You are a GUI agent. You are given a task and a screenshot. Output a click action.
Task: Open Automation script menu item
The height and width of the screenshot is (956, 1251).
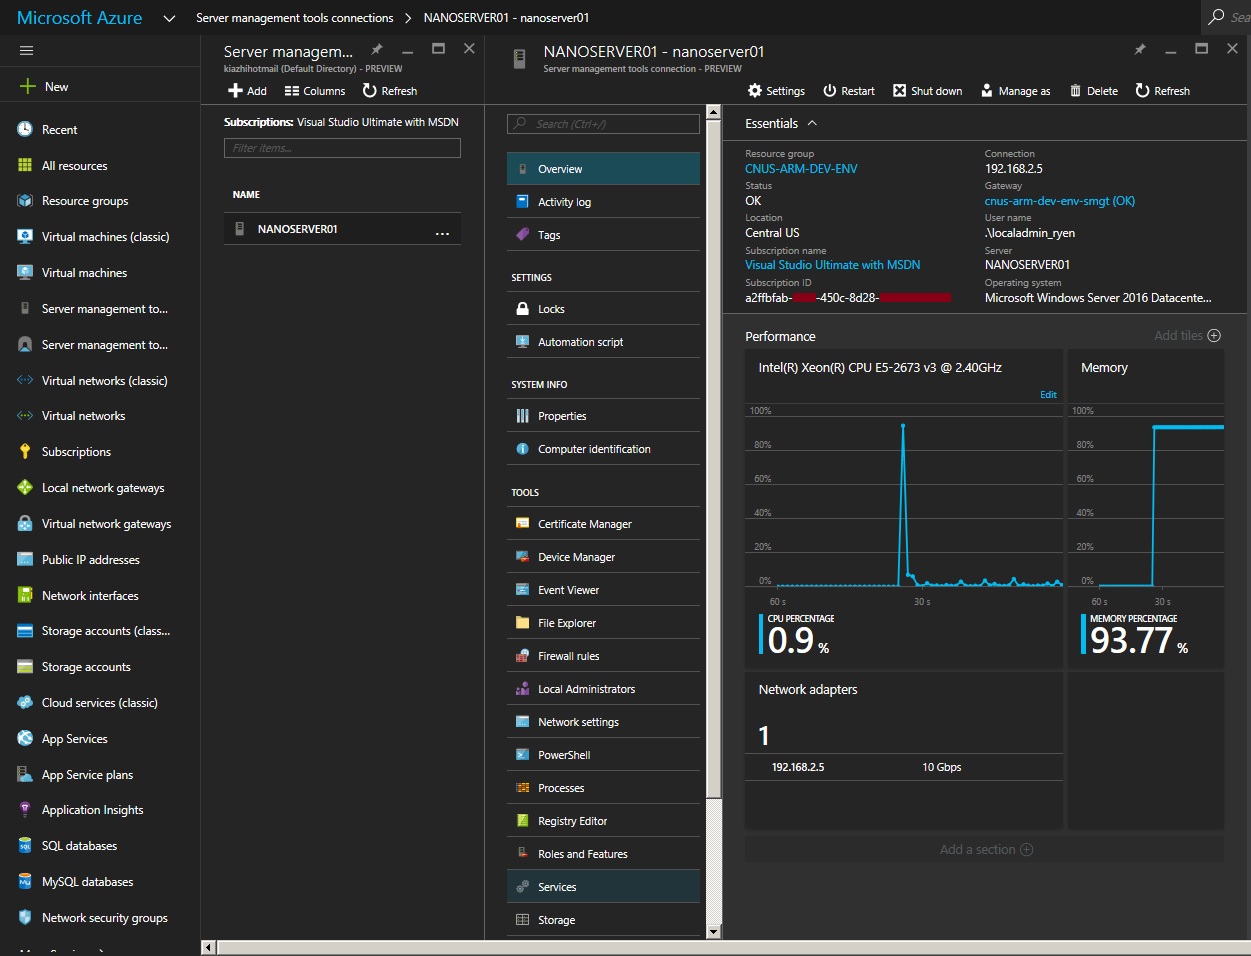603,342
